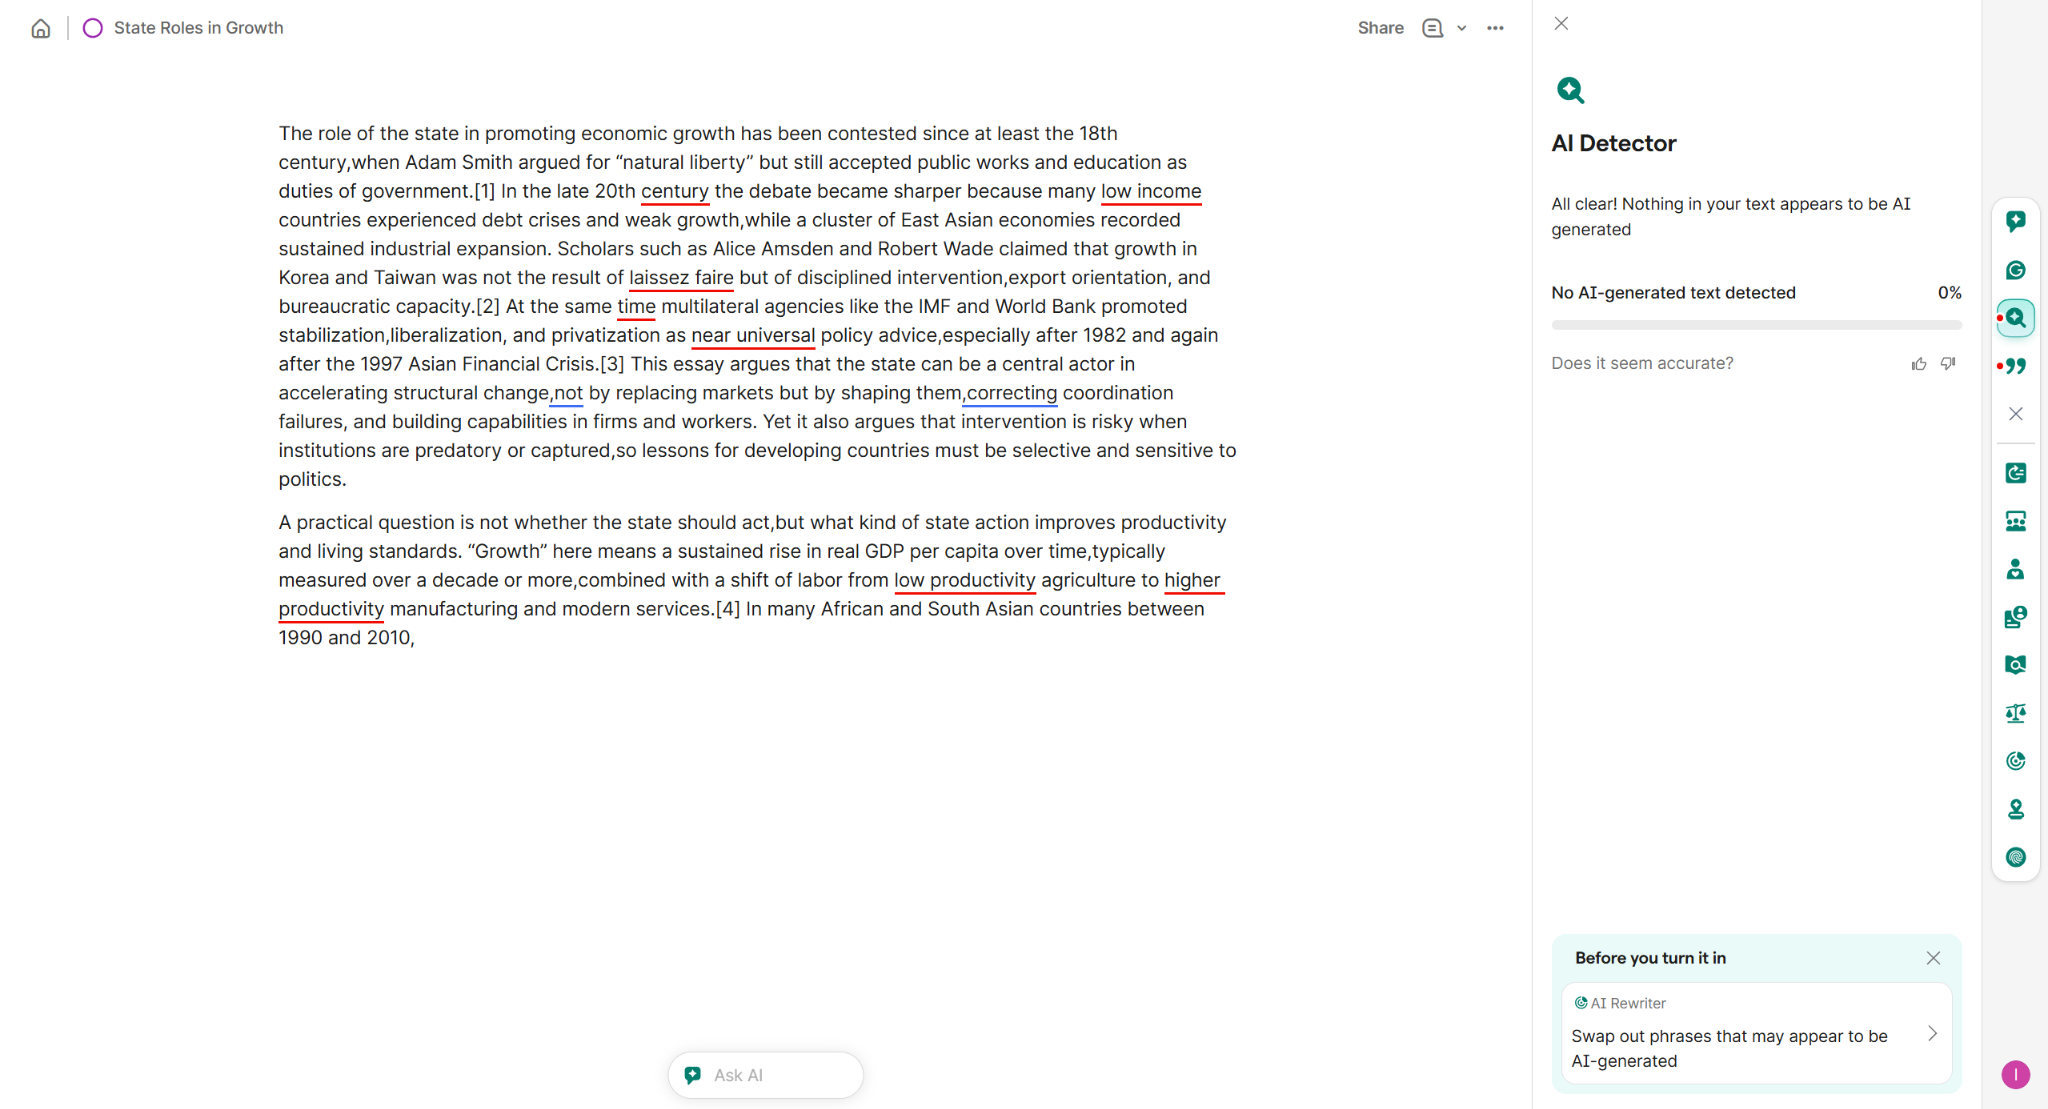
Task: Open the State Roles in Growth title
Action: [198, 28]
